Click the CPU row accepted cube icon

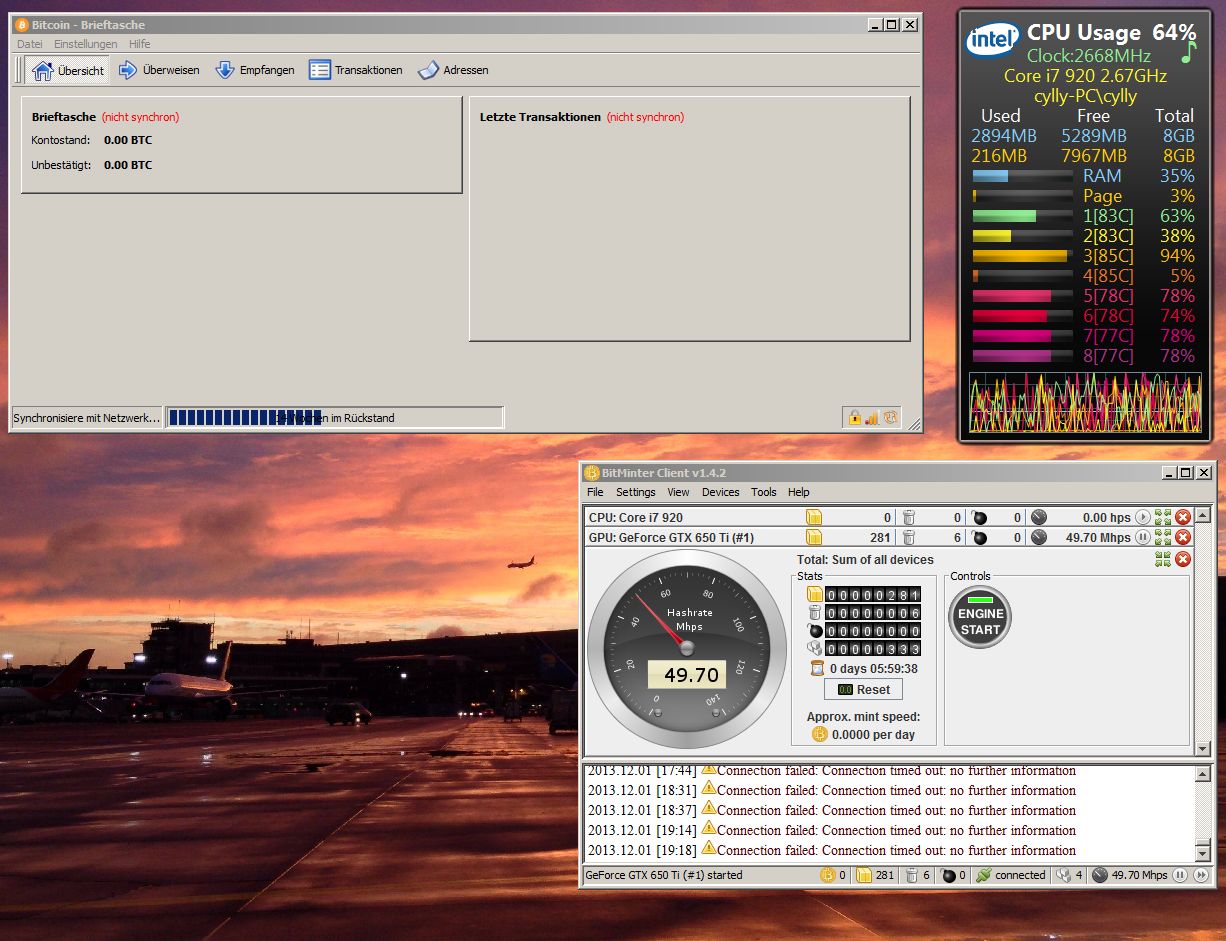(814, 517)
